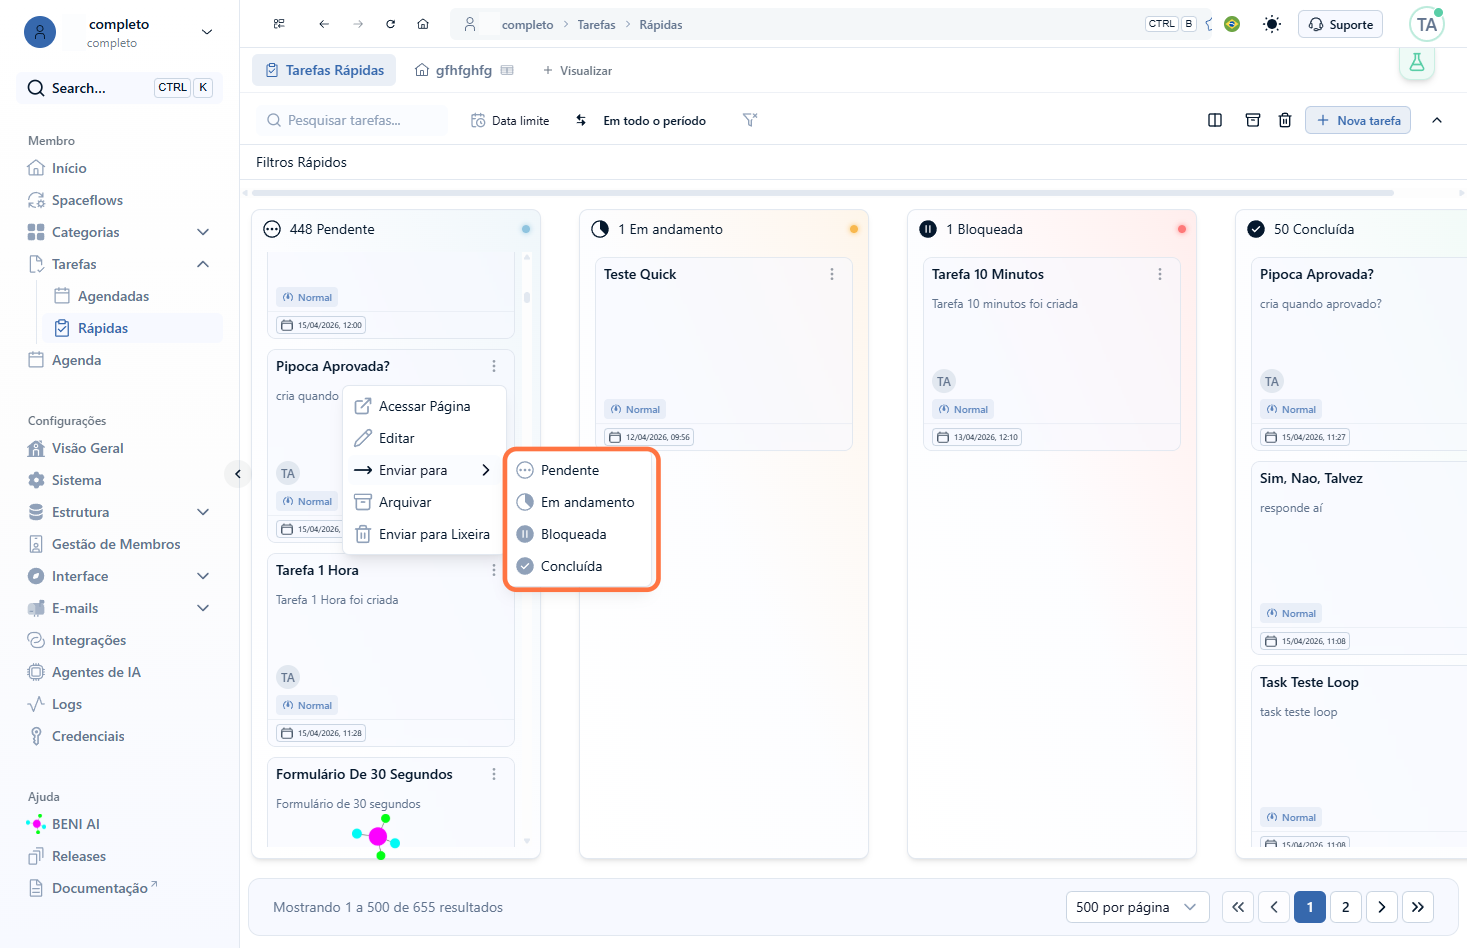Image resolution: width=1467 pixels, height=948 pixels.
Task: Open the 500 por página dropdown
Action: [1138, 907]
